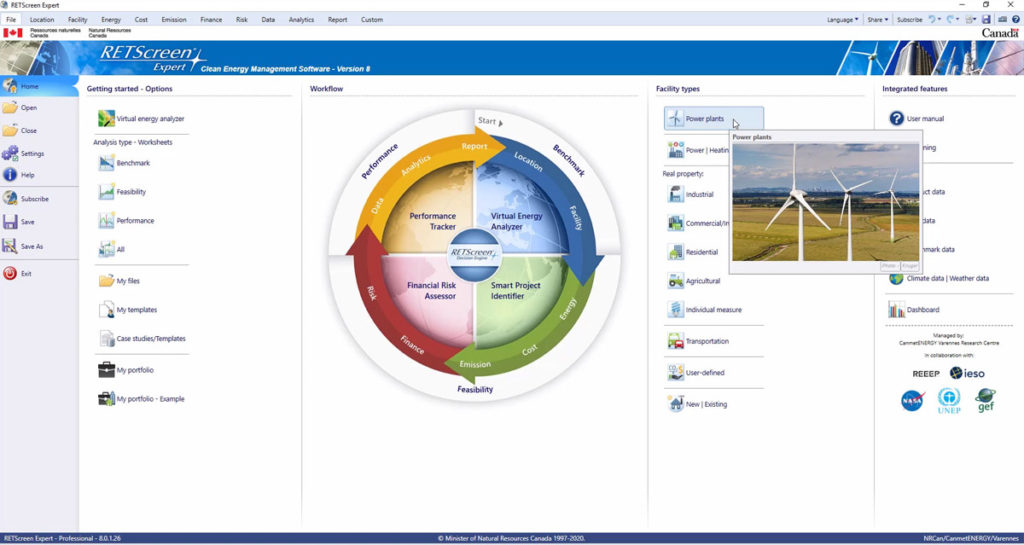Click the blue help question mark in top toolbar
1024x545 pixels.
click(x=1016, y=20)
